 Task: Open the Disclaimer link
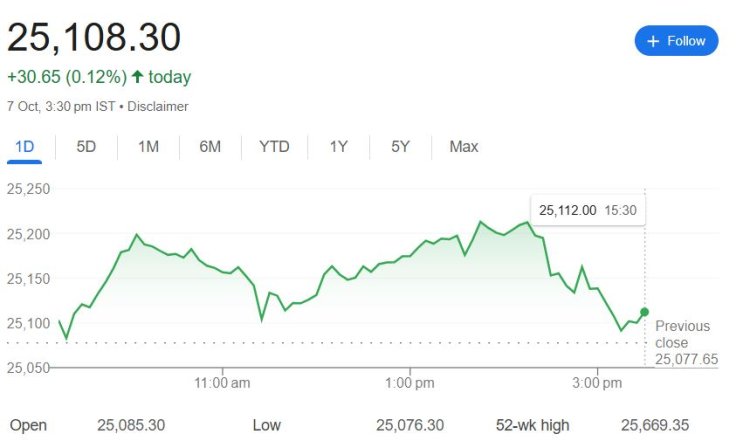point(158,106)
